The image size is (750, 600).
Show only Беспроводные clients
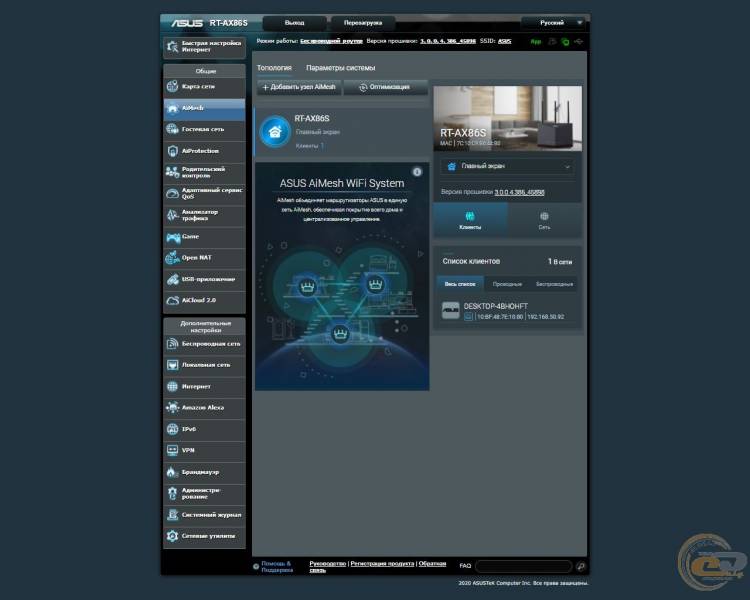(554, 284)
